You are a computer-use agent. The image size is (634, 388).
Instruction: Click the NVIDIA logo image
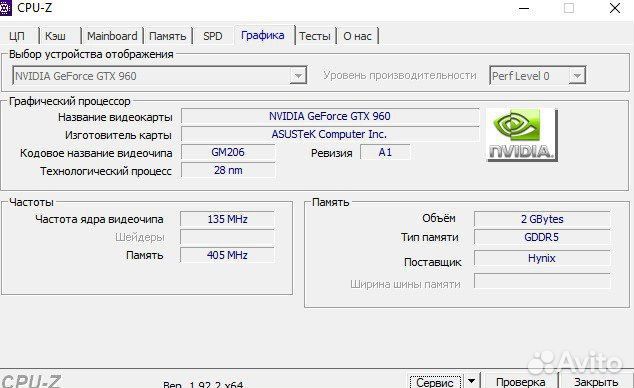[522, 135]
